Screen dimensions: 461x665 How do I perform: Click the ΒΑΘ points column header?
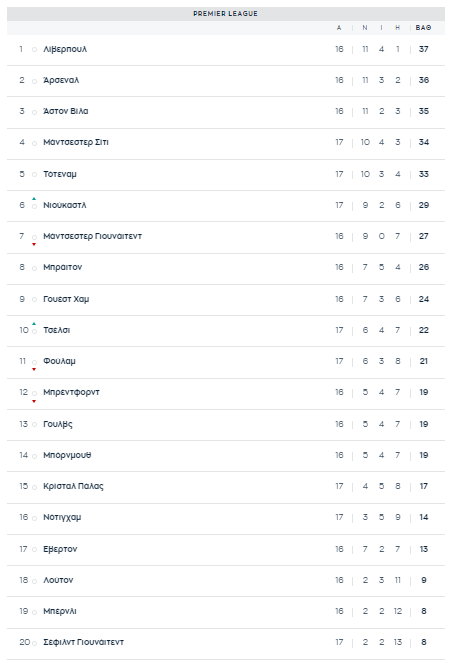[x=423, y=28]
